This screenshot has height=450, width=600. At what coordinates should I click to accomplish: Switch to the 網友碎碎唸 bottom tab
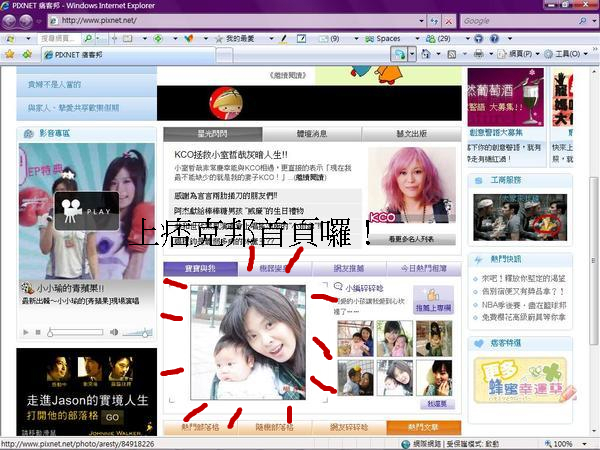pyautogui.click(x=349, y=427)
